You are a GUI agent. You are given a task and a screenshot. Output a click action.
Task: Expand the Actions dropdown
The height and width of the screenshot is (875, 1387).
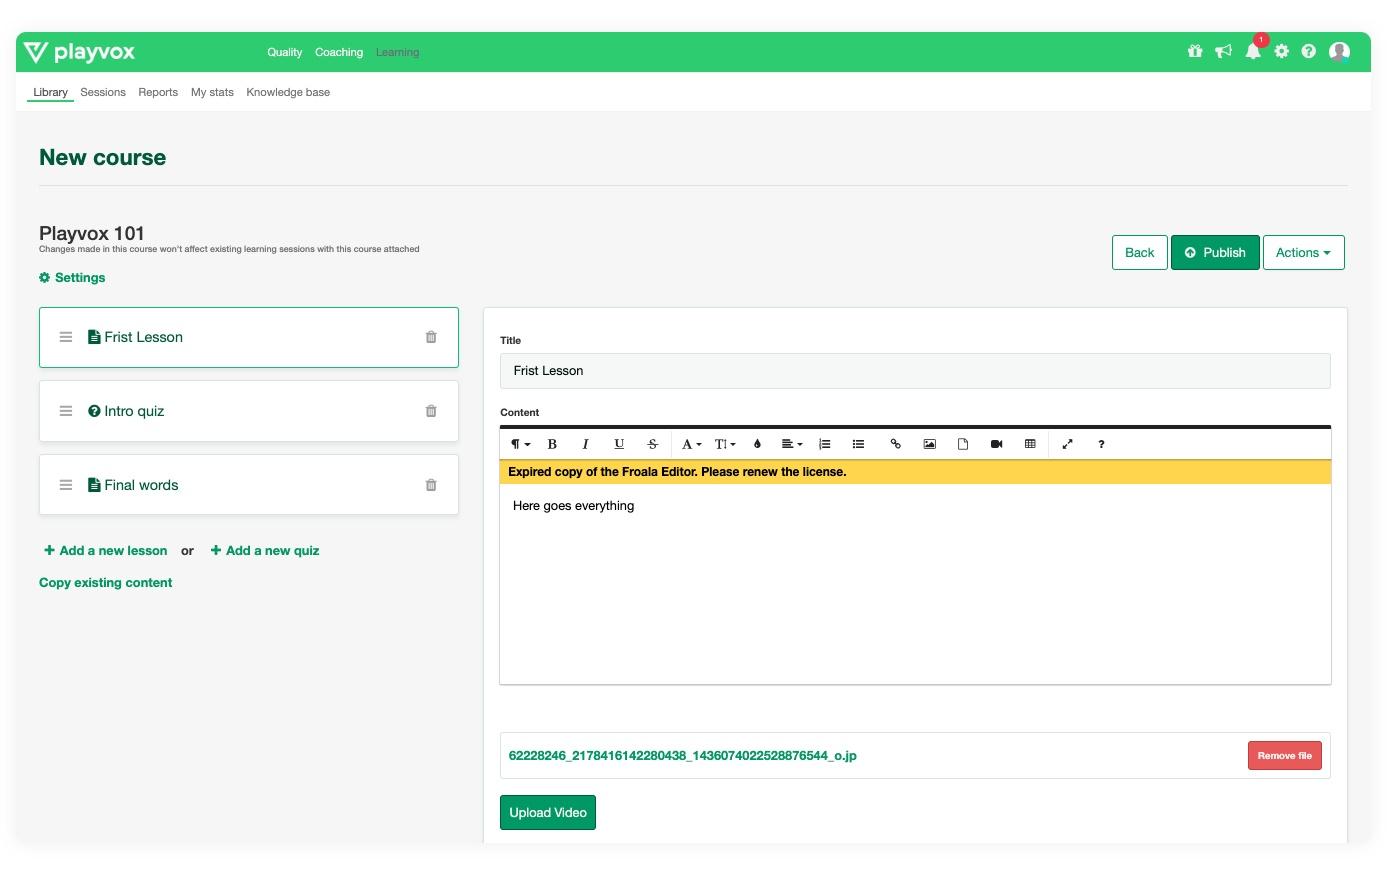[x=1303, y=252]
